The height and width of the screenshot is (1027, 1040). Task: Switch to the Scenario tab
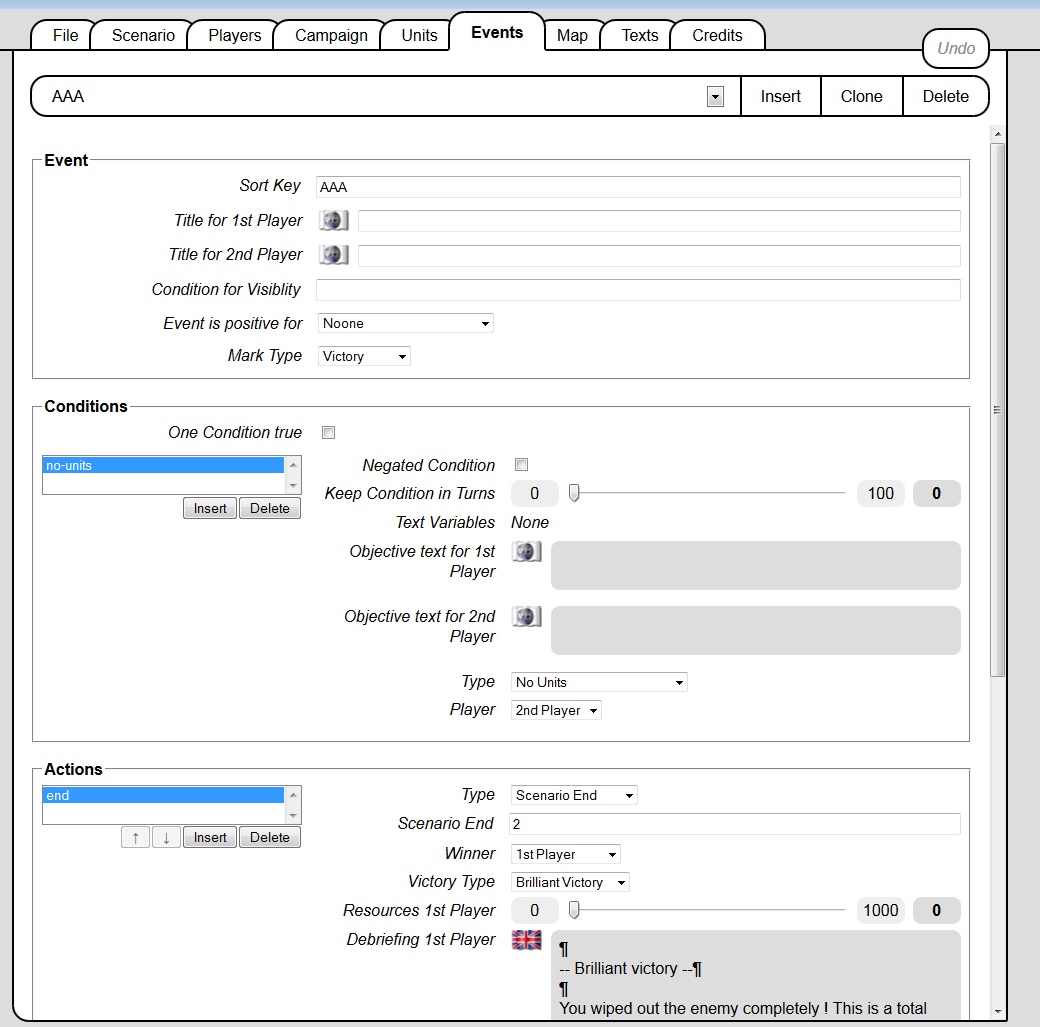[x=143, y=35]
